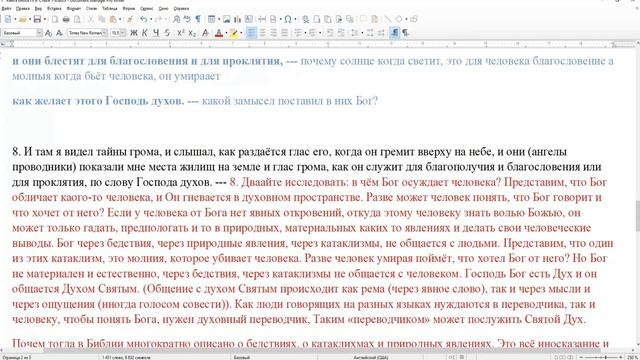Insert hyperlink icon in toolbar

305,19
